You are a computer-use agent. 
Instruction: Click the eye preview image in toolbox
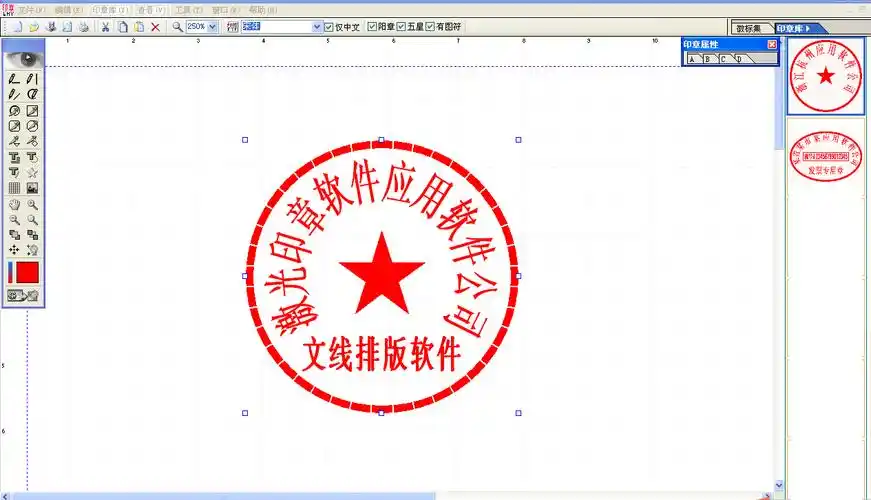coord(23,59)
